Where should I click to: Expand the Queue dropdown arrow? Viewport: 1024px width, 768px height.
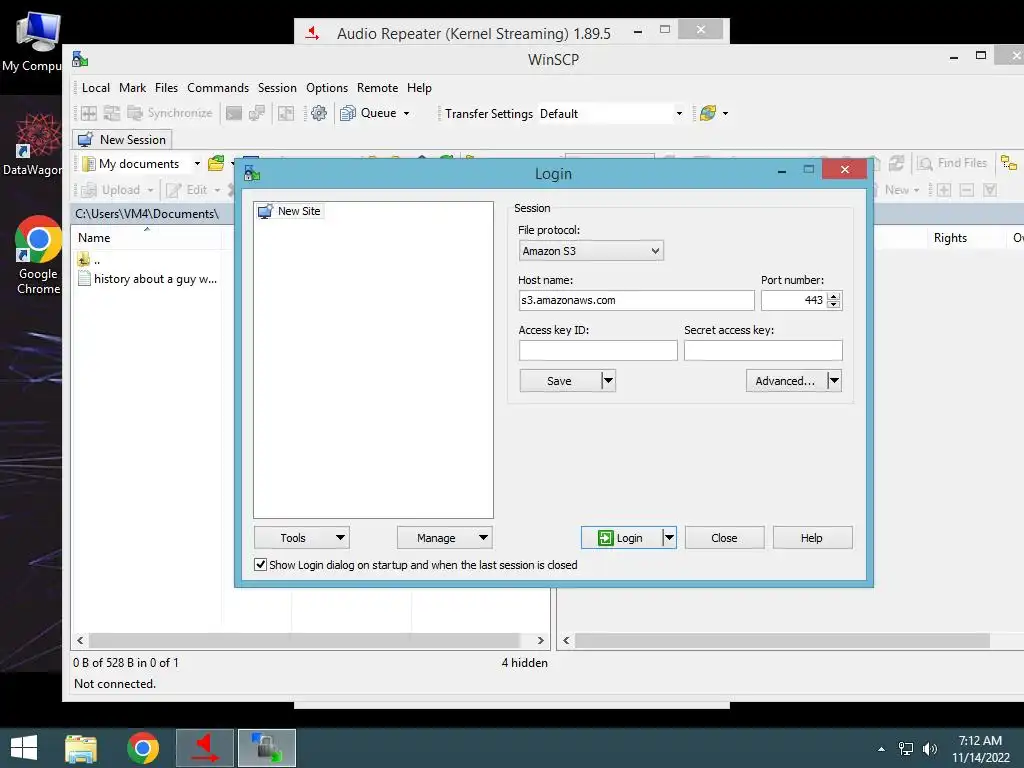(x=406, y=114)
